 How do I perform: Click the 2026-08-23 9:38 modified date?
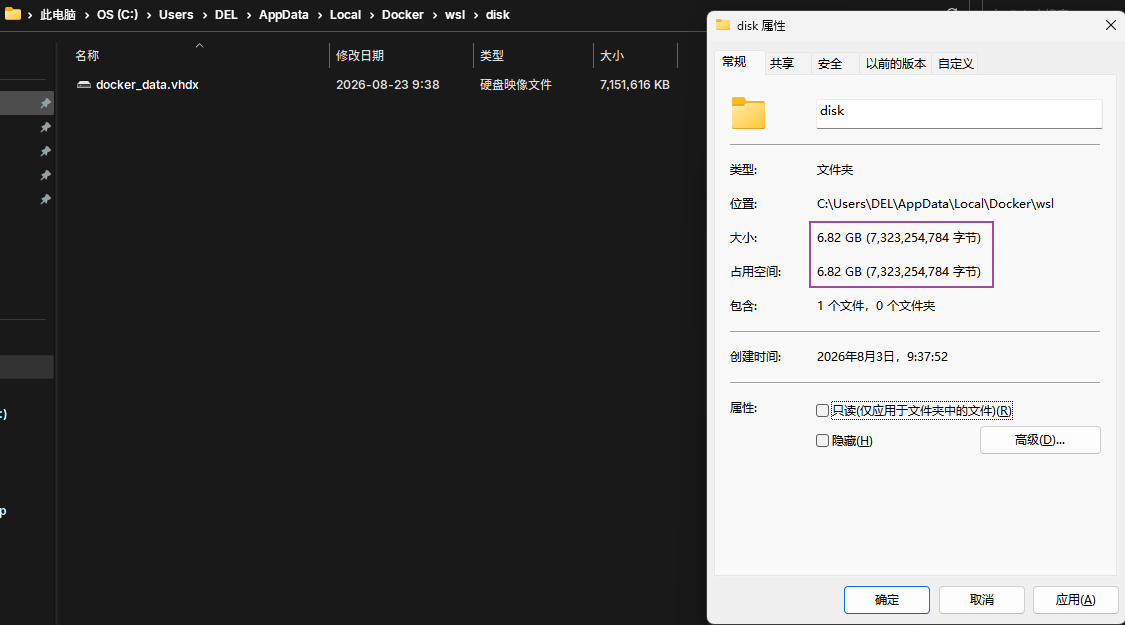(387, 85)
